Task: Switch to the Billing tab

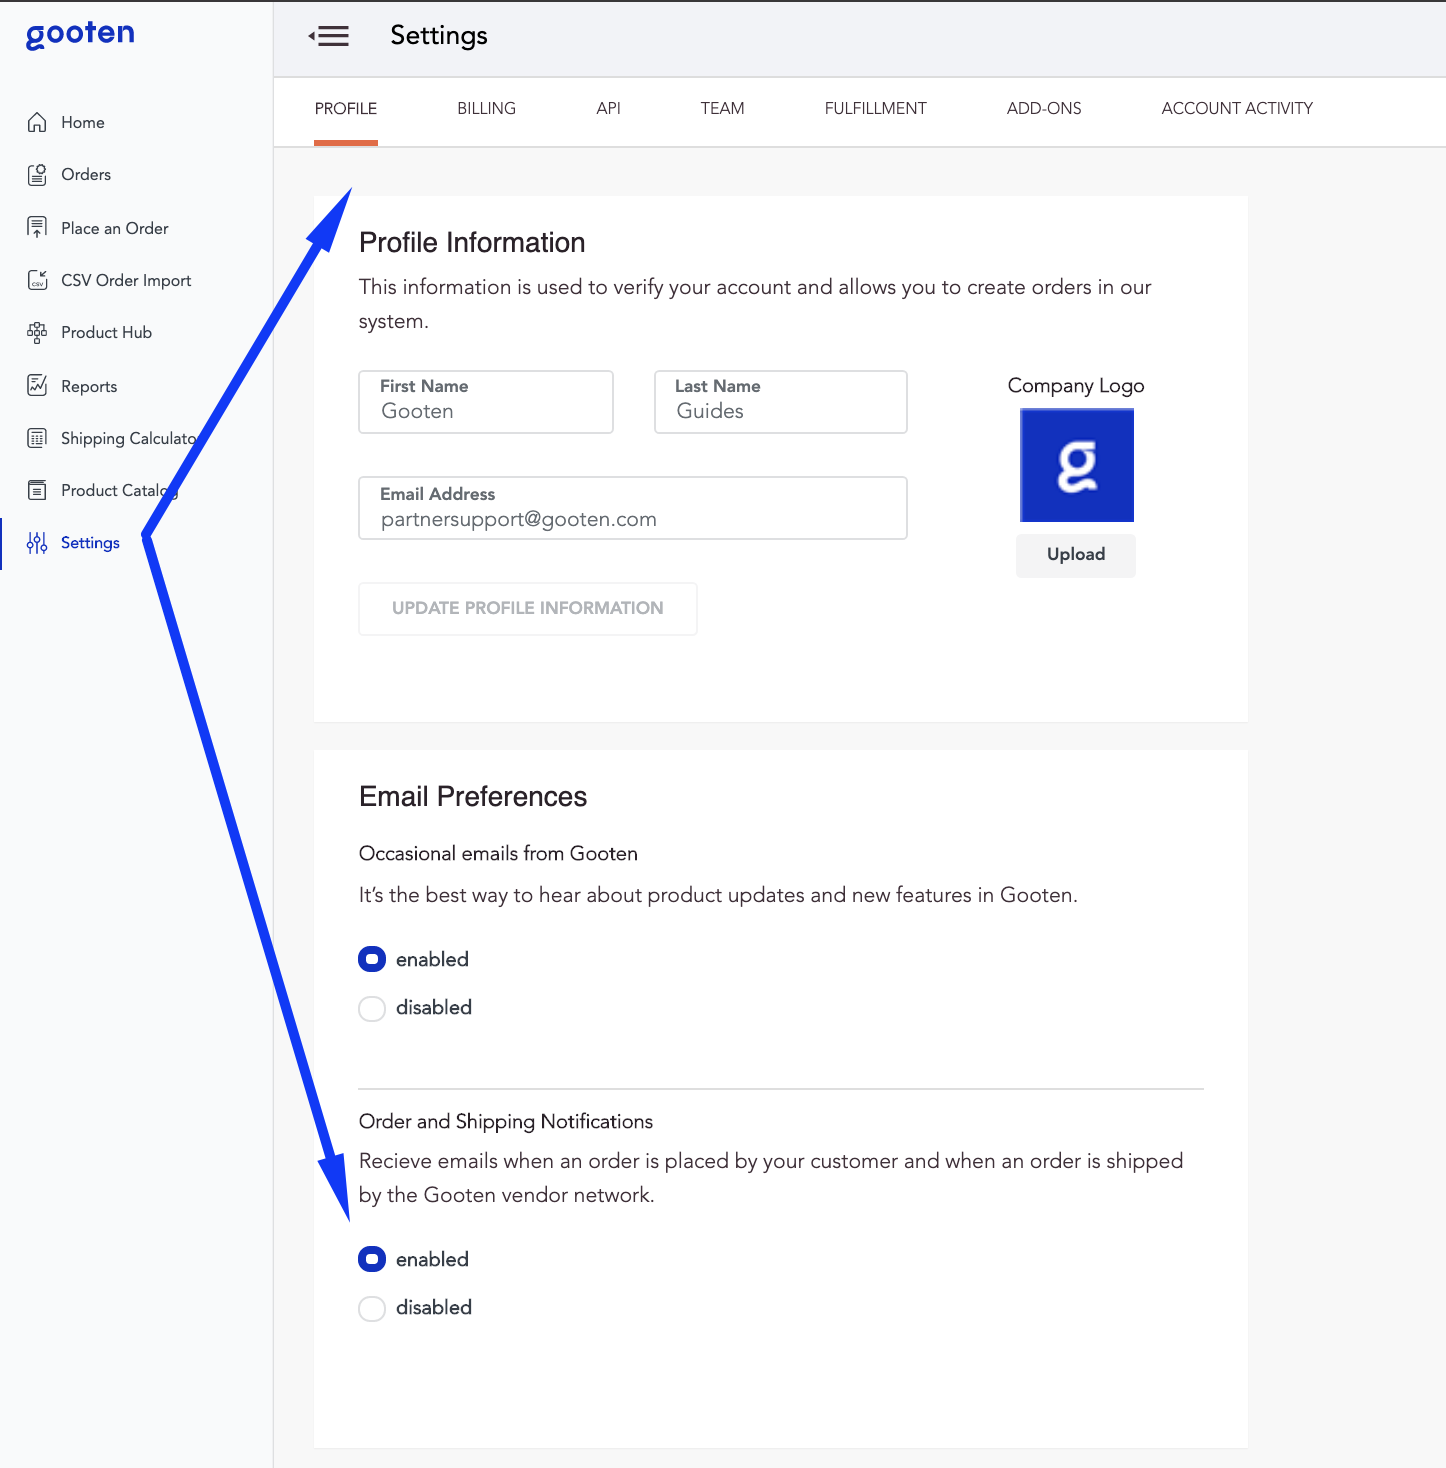Action: tap(486, 108)
